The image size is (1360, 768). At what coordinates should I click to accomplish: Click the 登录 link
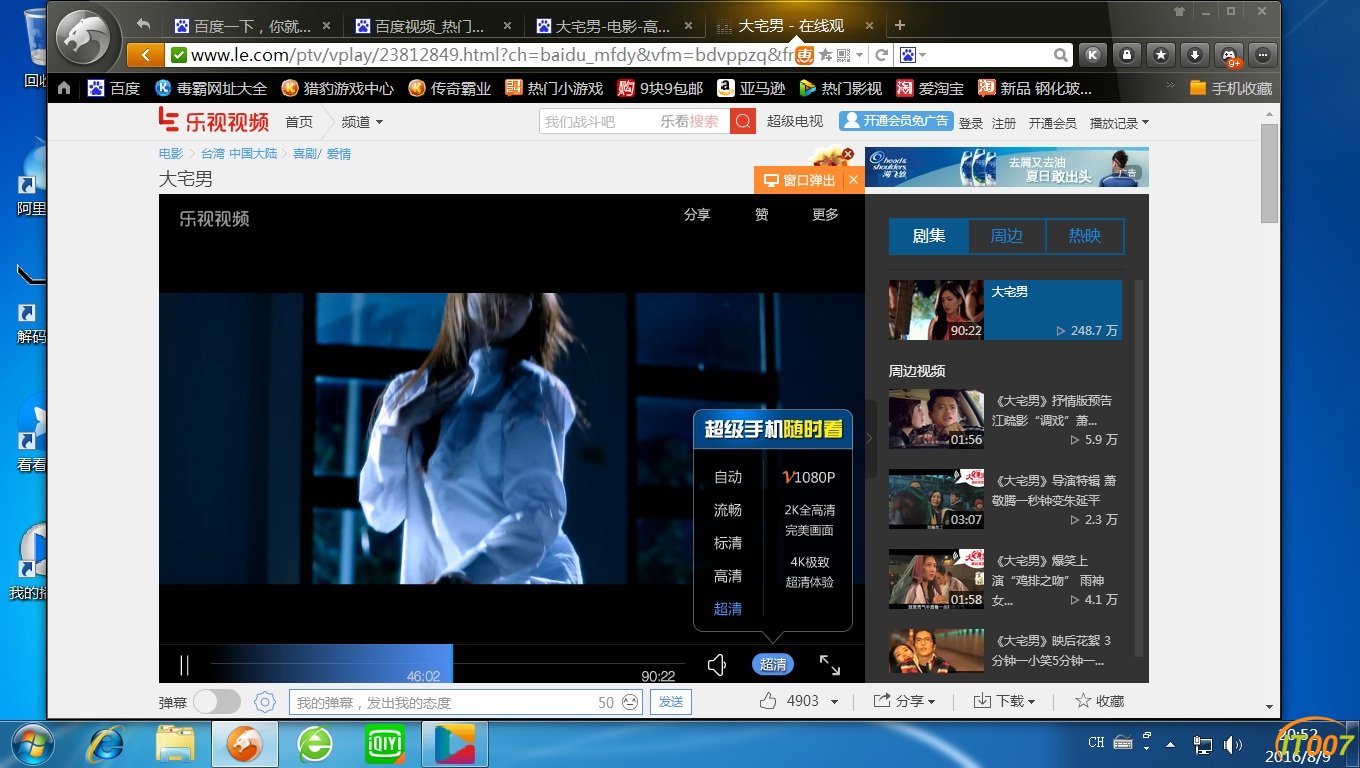(971, 123)
